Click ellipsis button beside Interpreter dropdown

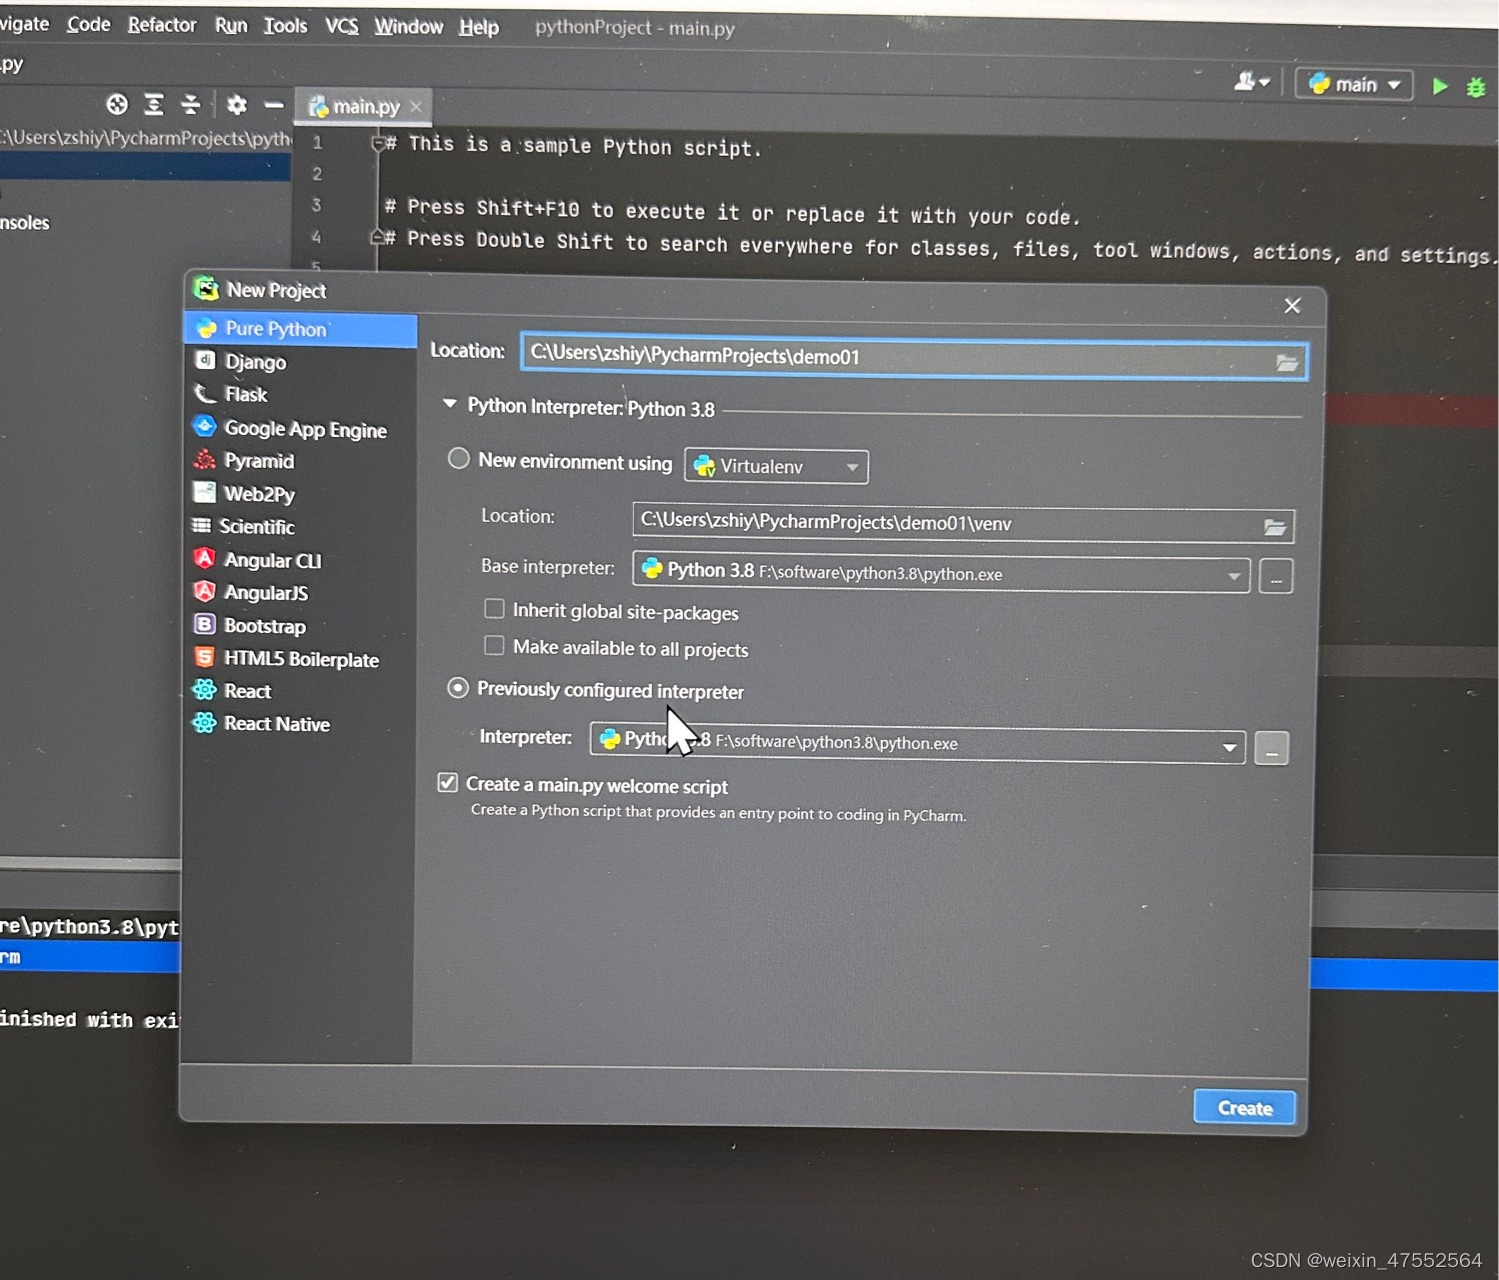coord(1271,748)
